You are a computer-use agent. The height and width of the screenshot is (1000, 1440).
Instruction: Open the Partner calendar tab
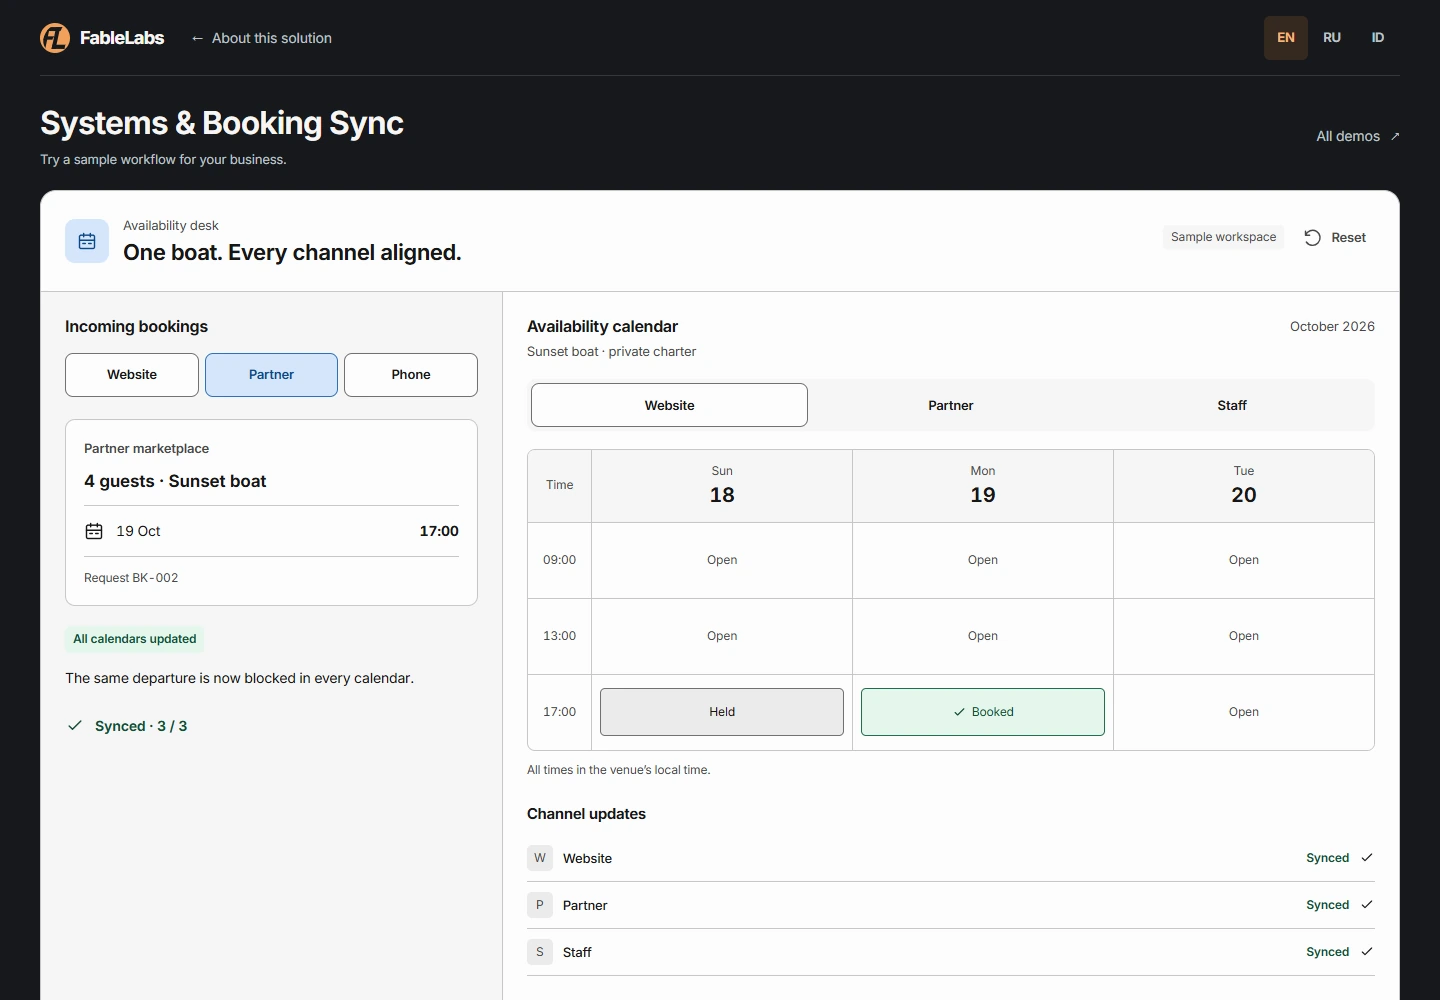951,405
